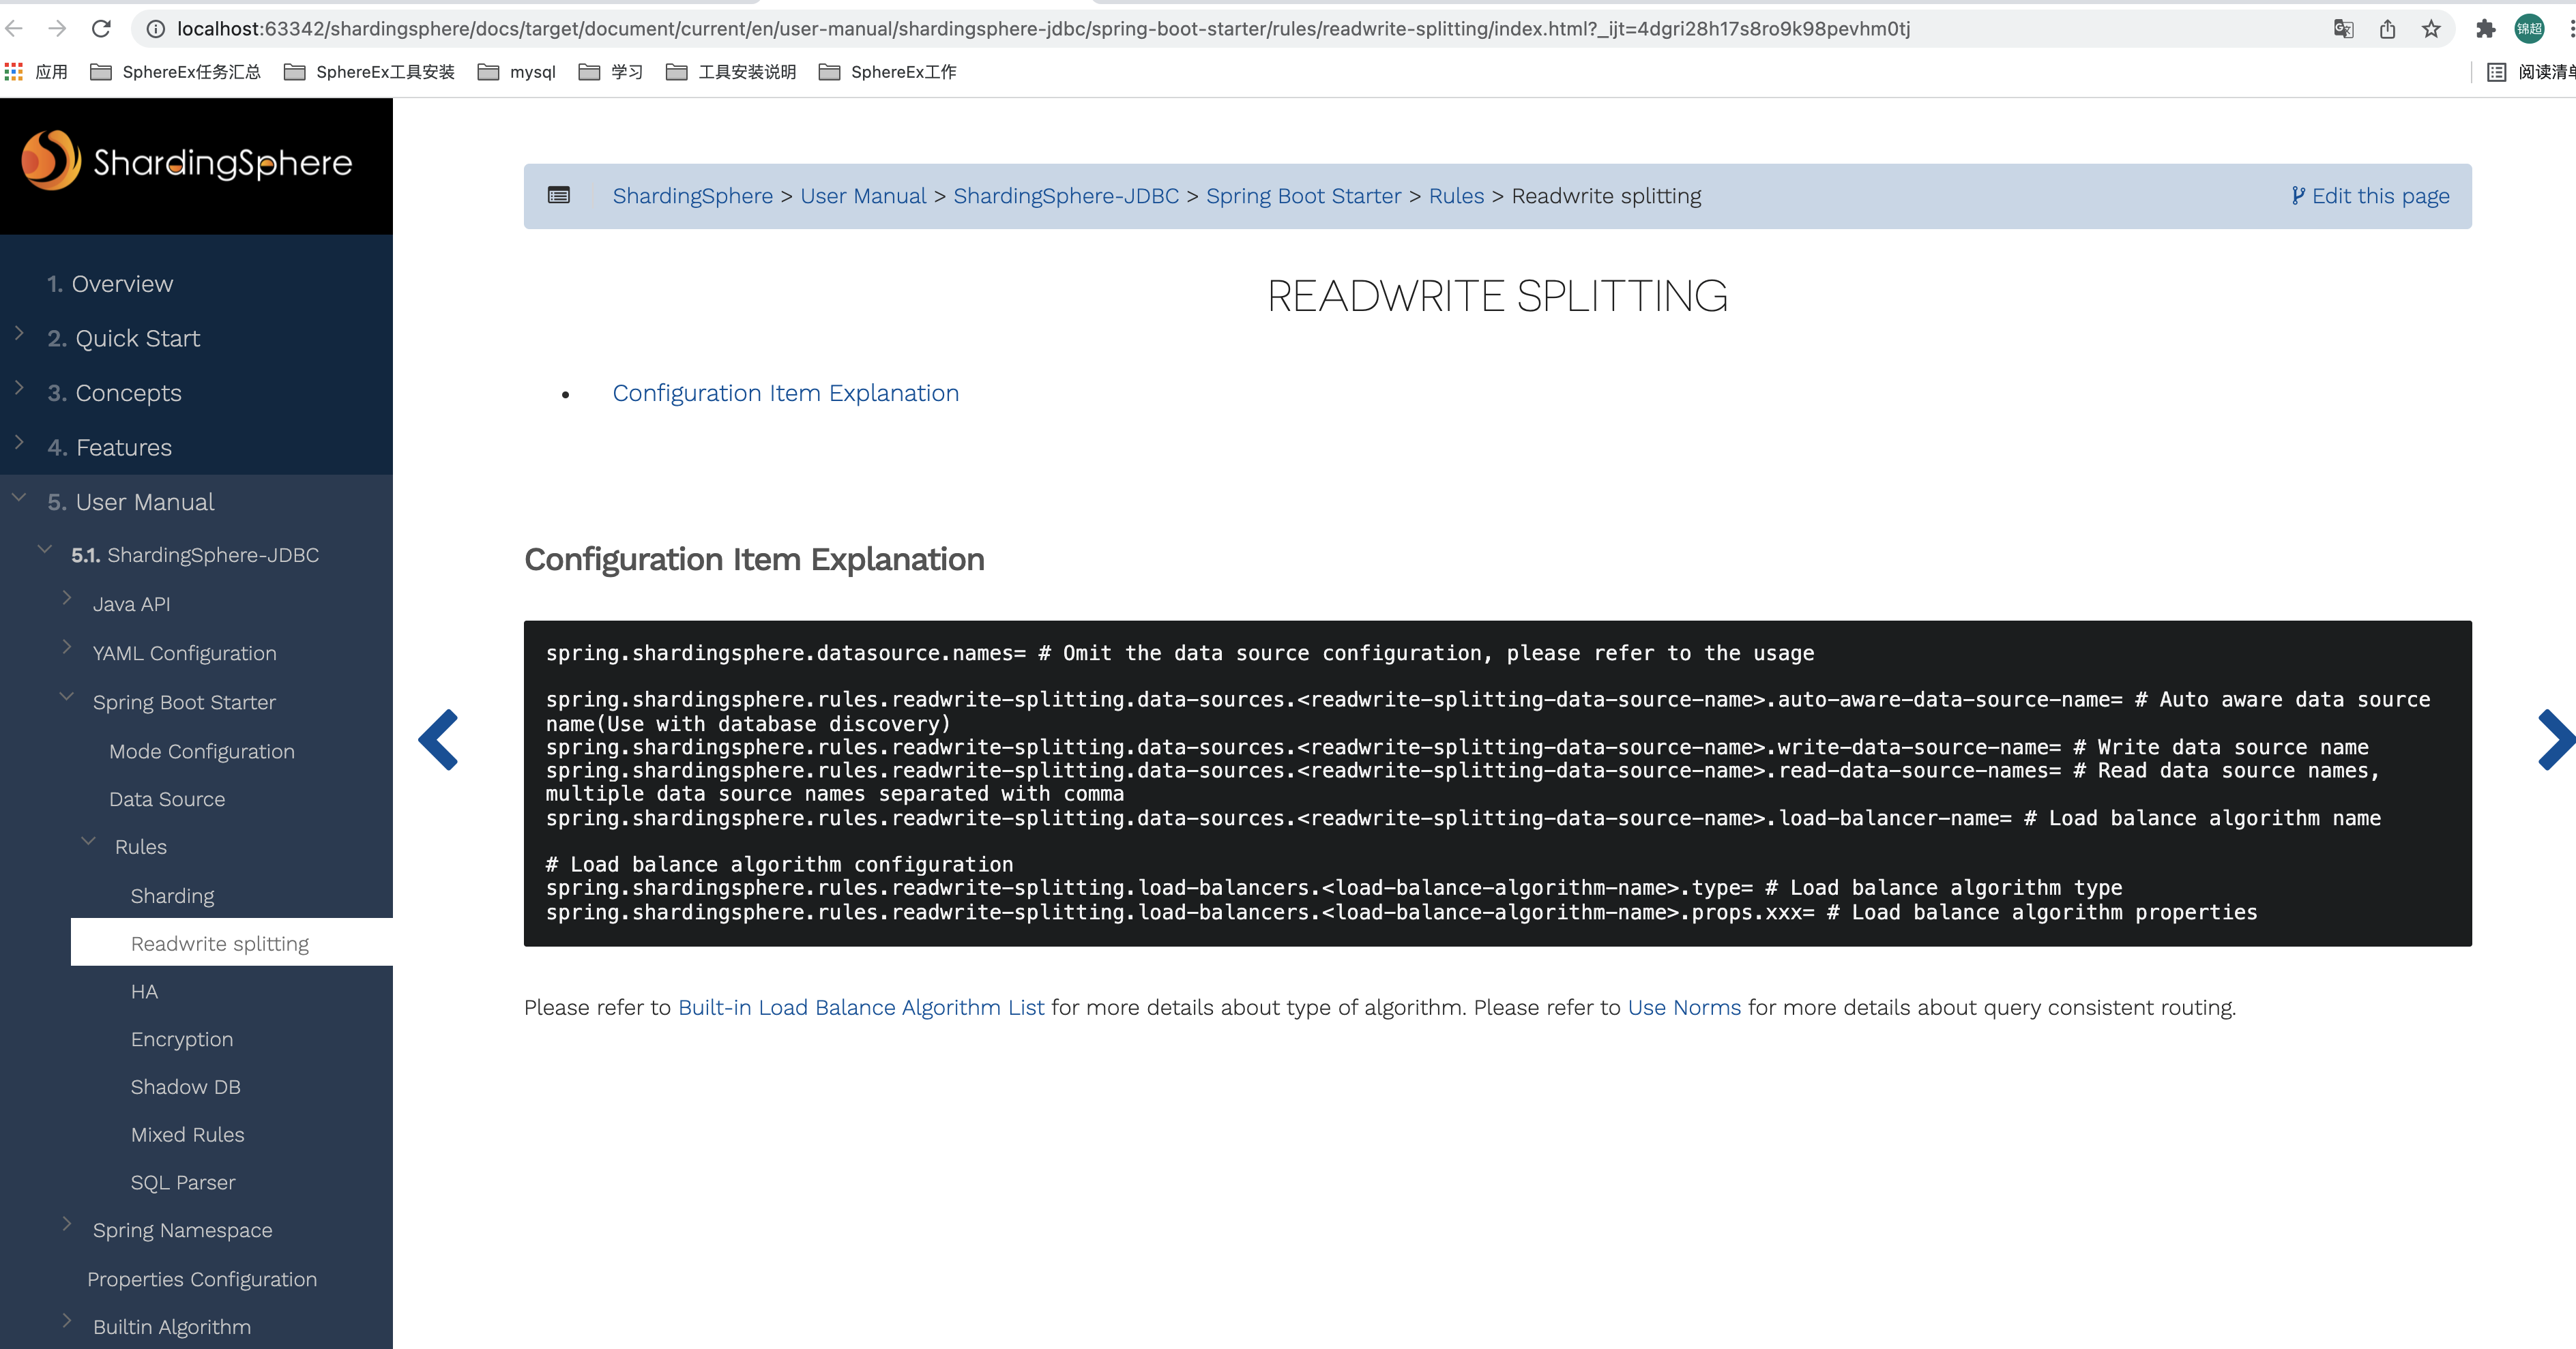Image resolution: width=2576 pixels, height=1349 pixels.
Task: Open the Encryption sidebar menu item
Action: coord(182,1039)
